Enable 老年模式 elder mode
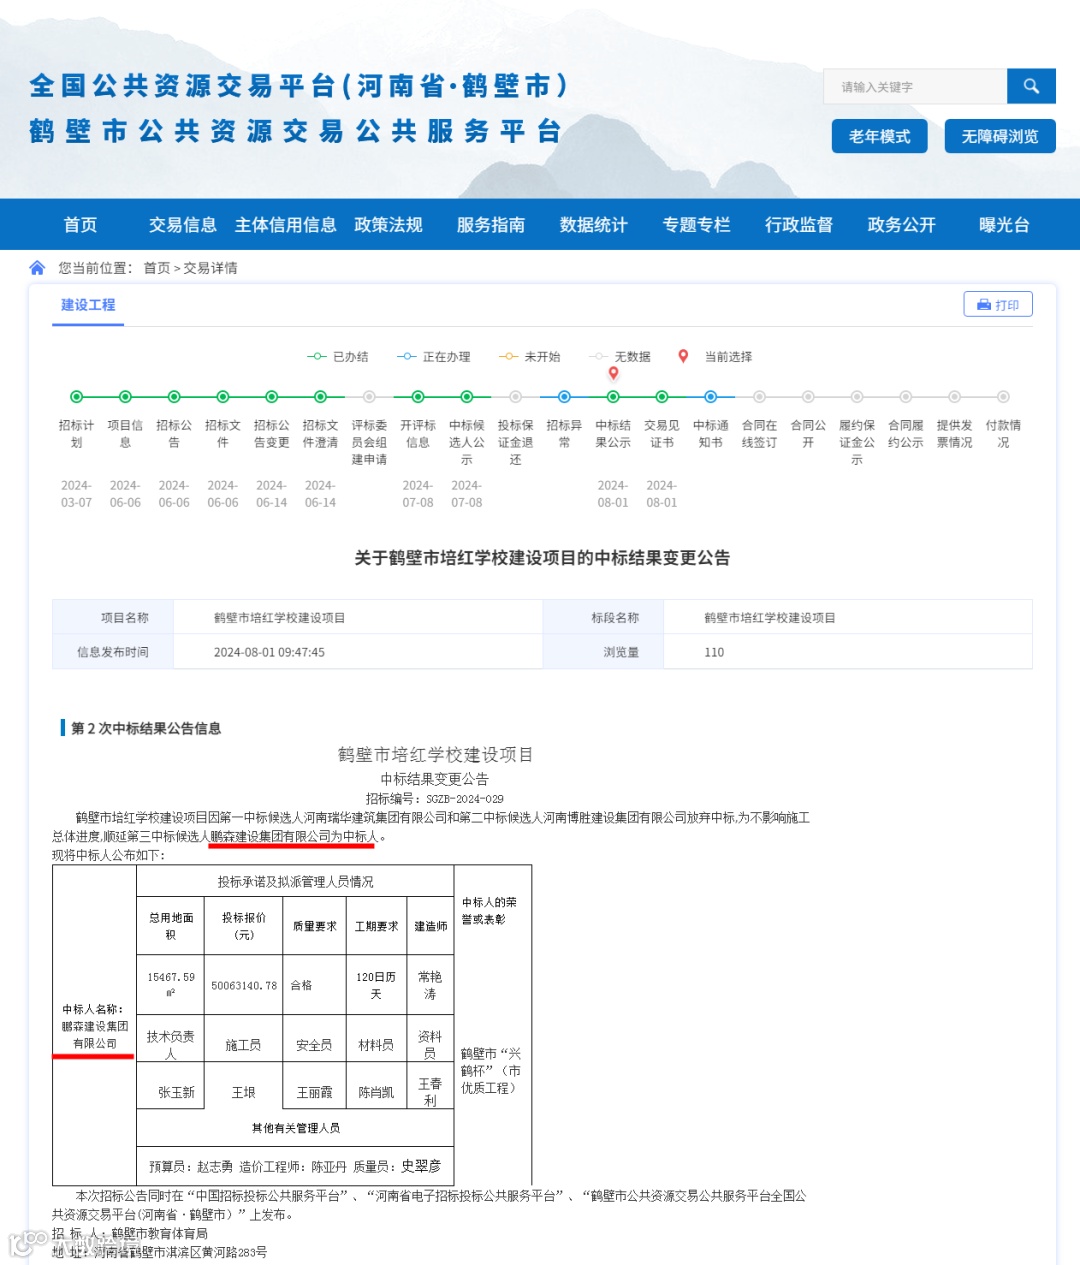The height and width of the screenshot is (1265, 1080). coord(880,136)
